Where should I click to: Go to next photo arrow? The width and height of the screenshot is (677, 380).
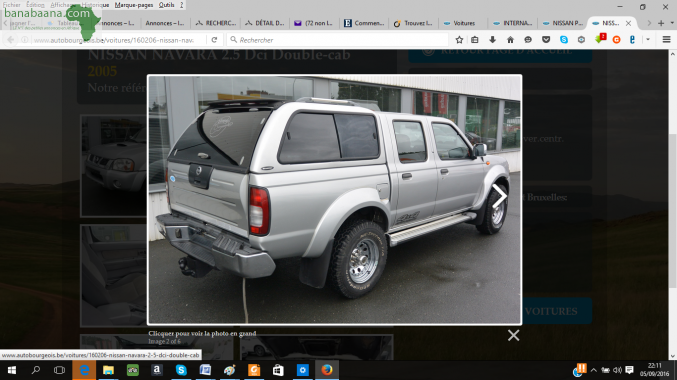500,196
